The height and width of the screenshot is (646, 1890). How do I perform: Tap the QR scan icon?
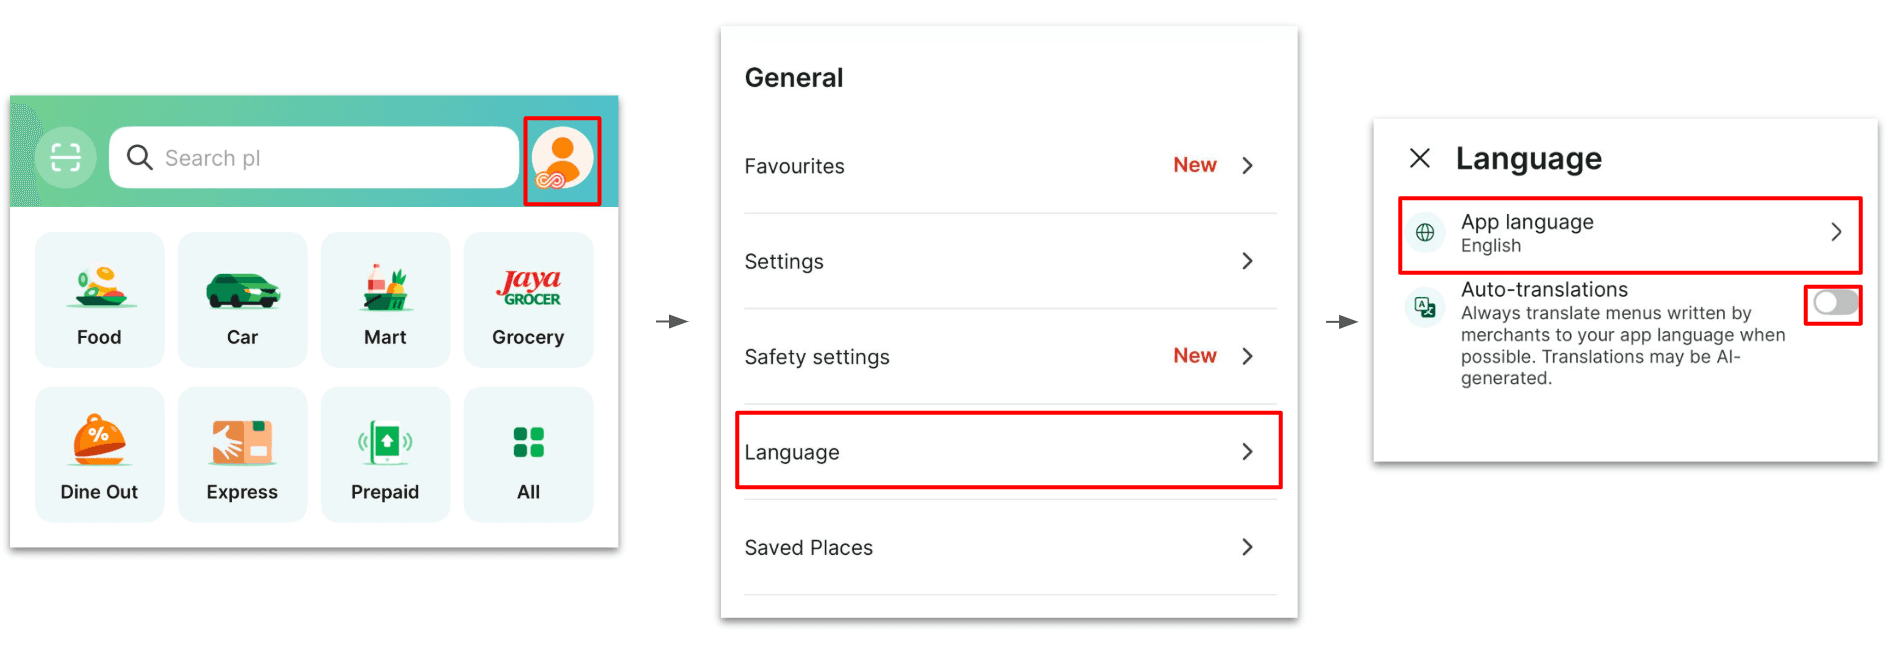[x=66, y=157]
